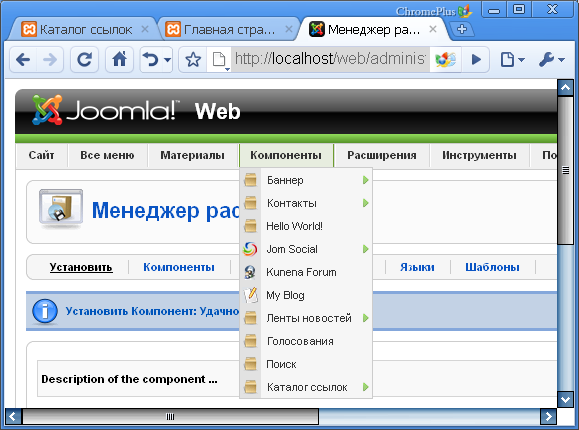
Task: Expand the Контакты submenu arrow
Action: click(366, 203)
